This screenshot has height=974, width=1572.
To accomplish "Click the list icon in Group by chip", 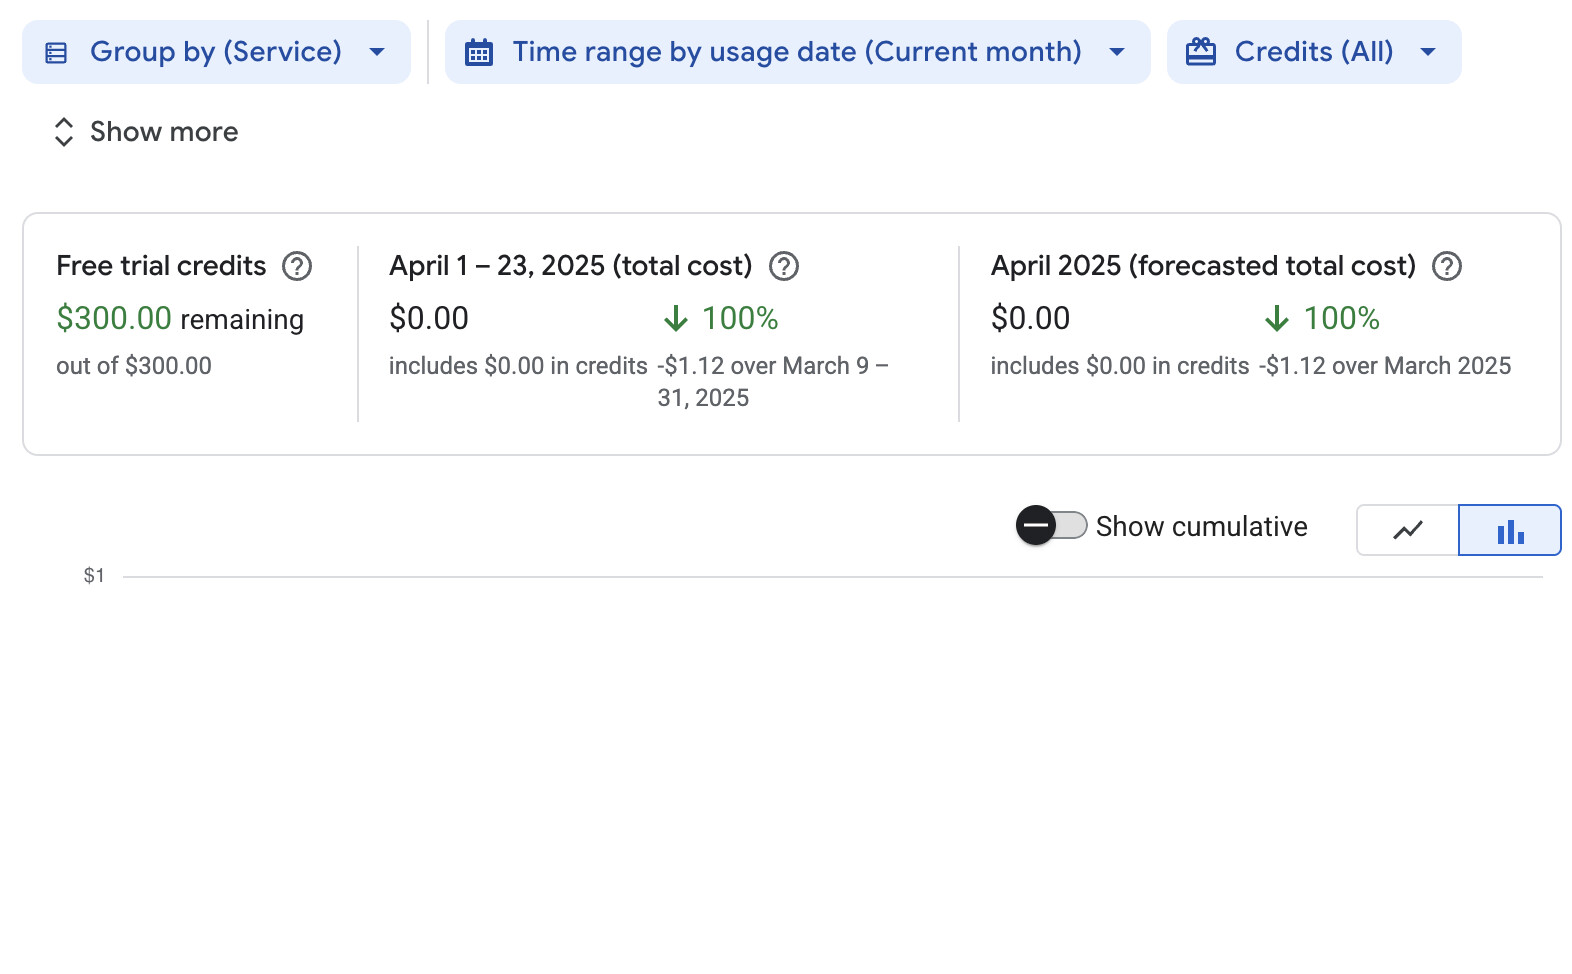I will tap(57, 53).
